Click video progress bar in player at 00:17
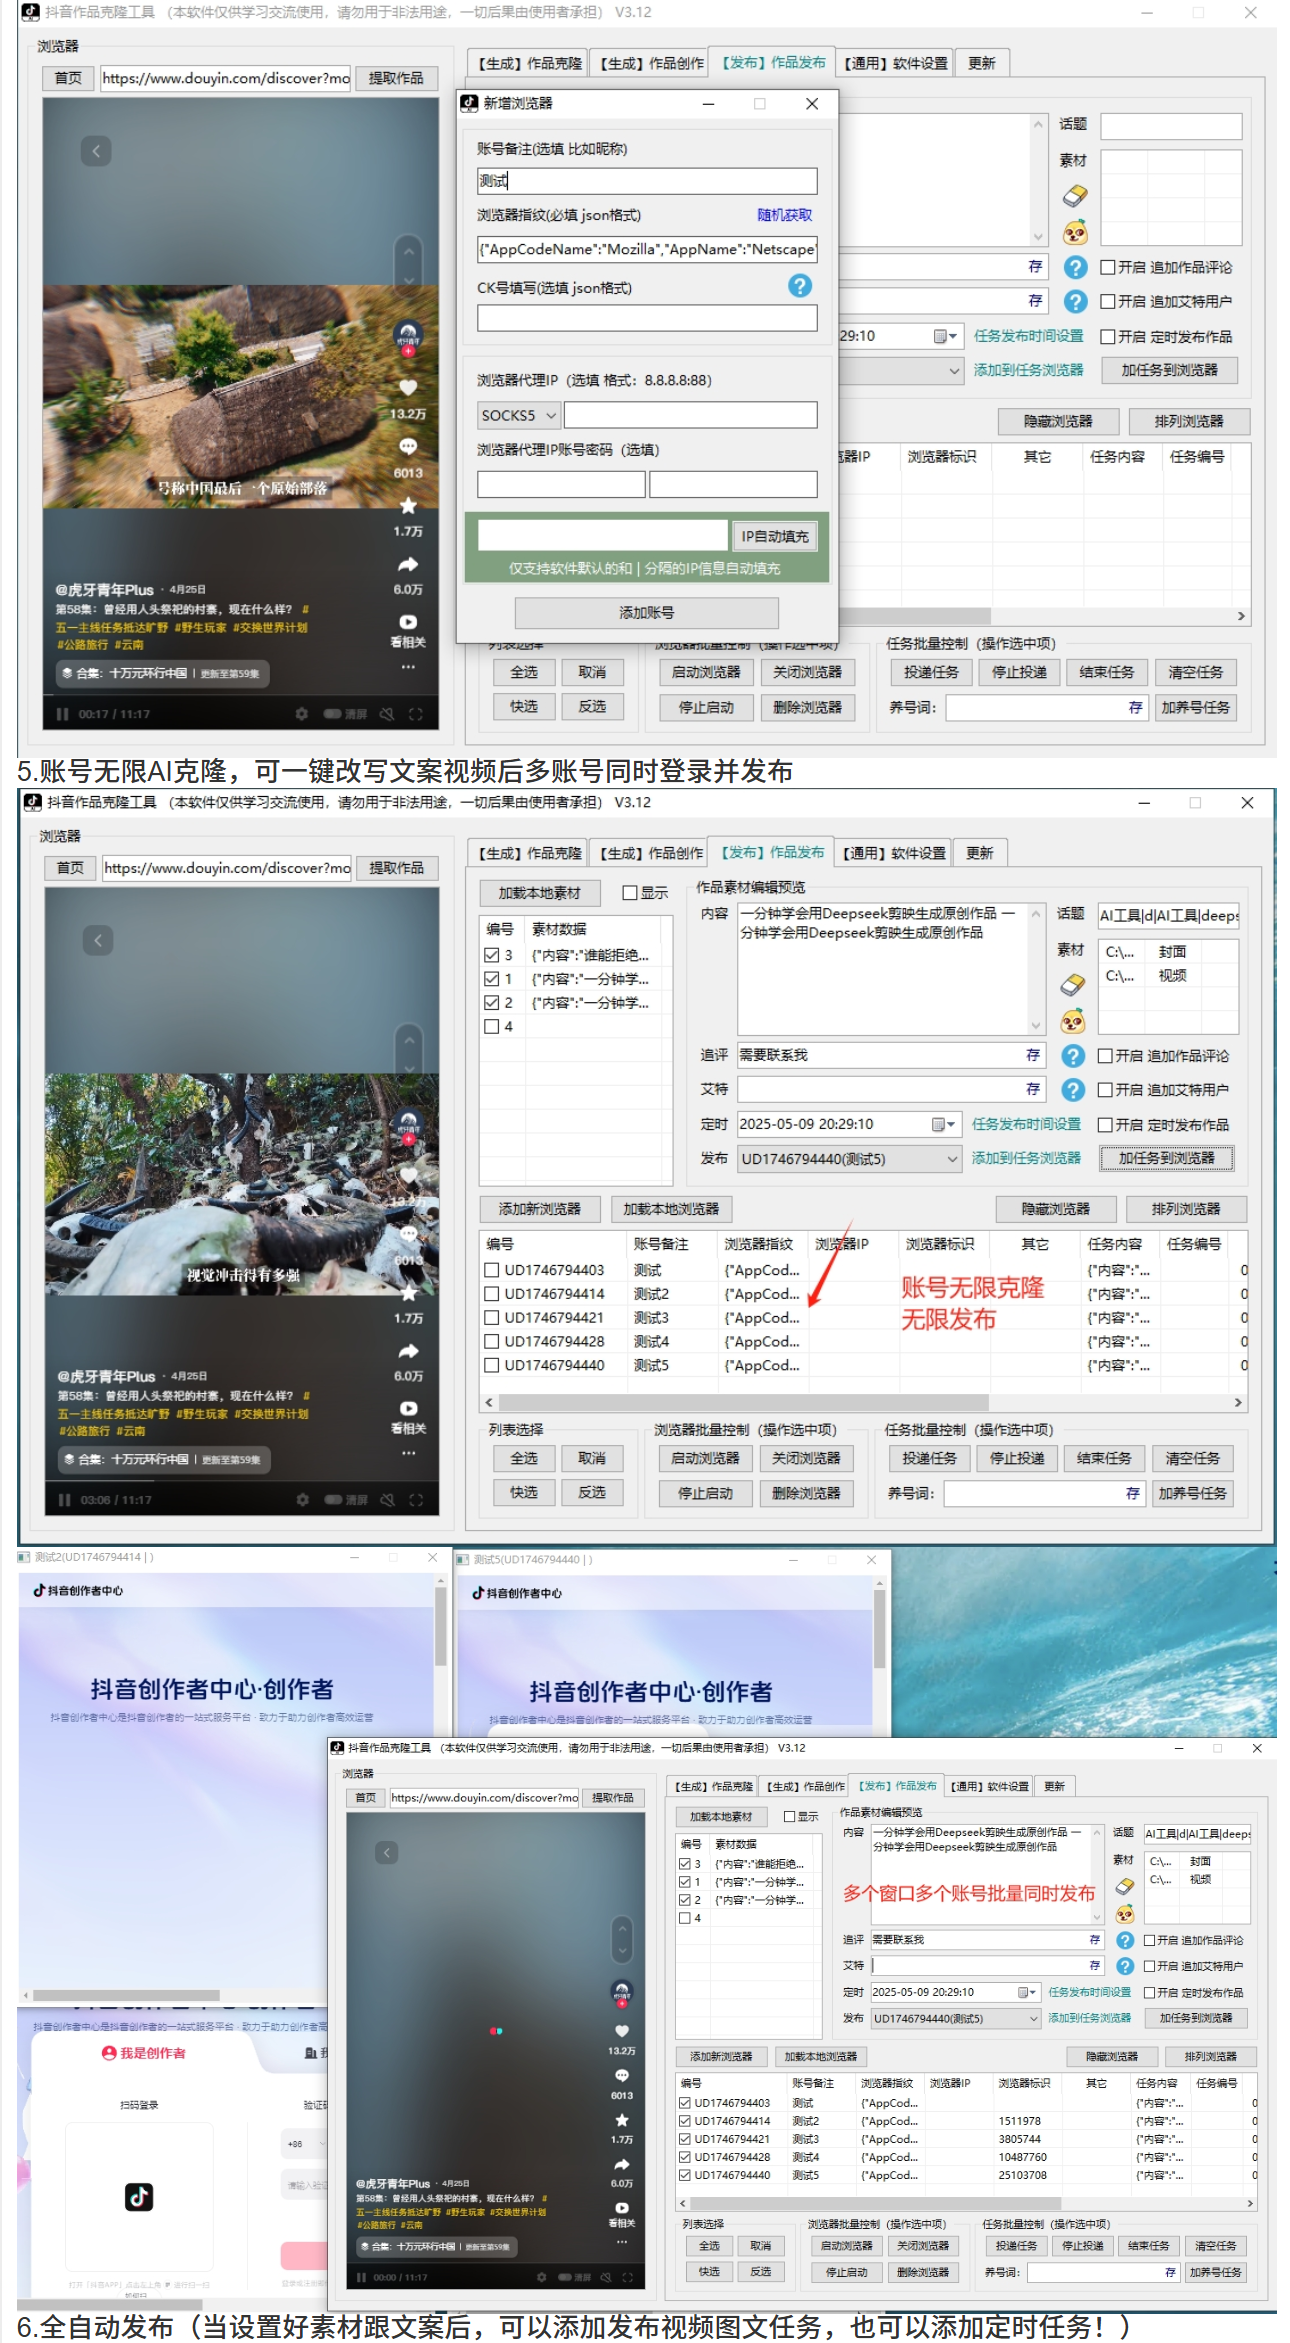1290x2343 pixels. [240, 697]
